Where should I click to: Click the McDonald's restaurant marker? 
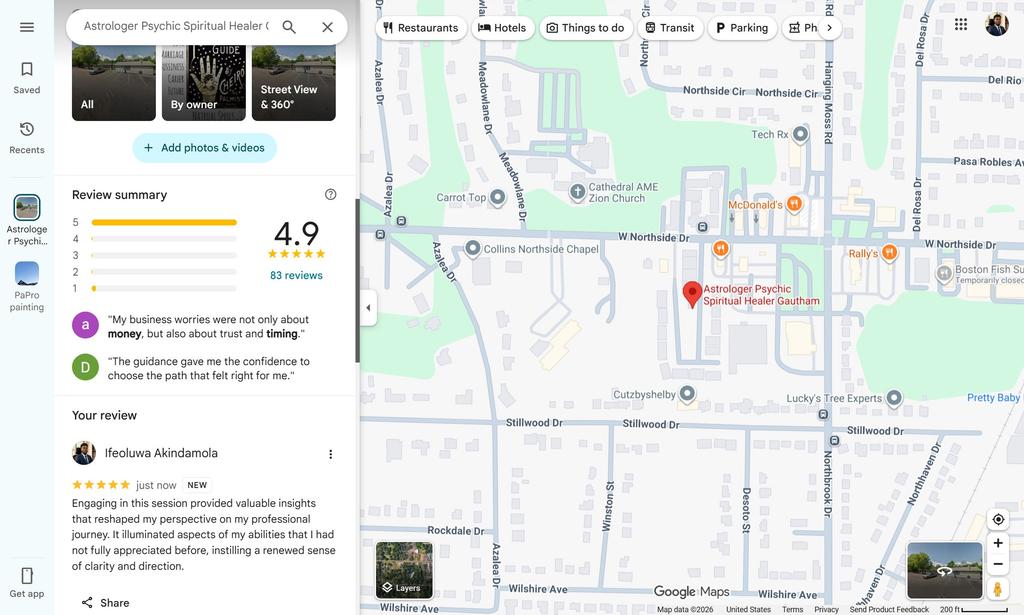coord(793,204)
